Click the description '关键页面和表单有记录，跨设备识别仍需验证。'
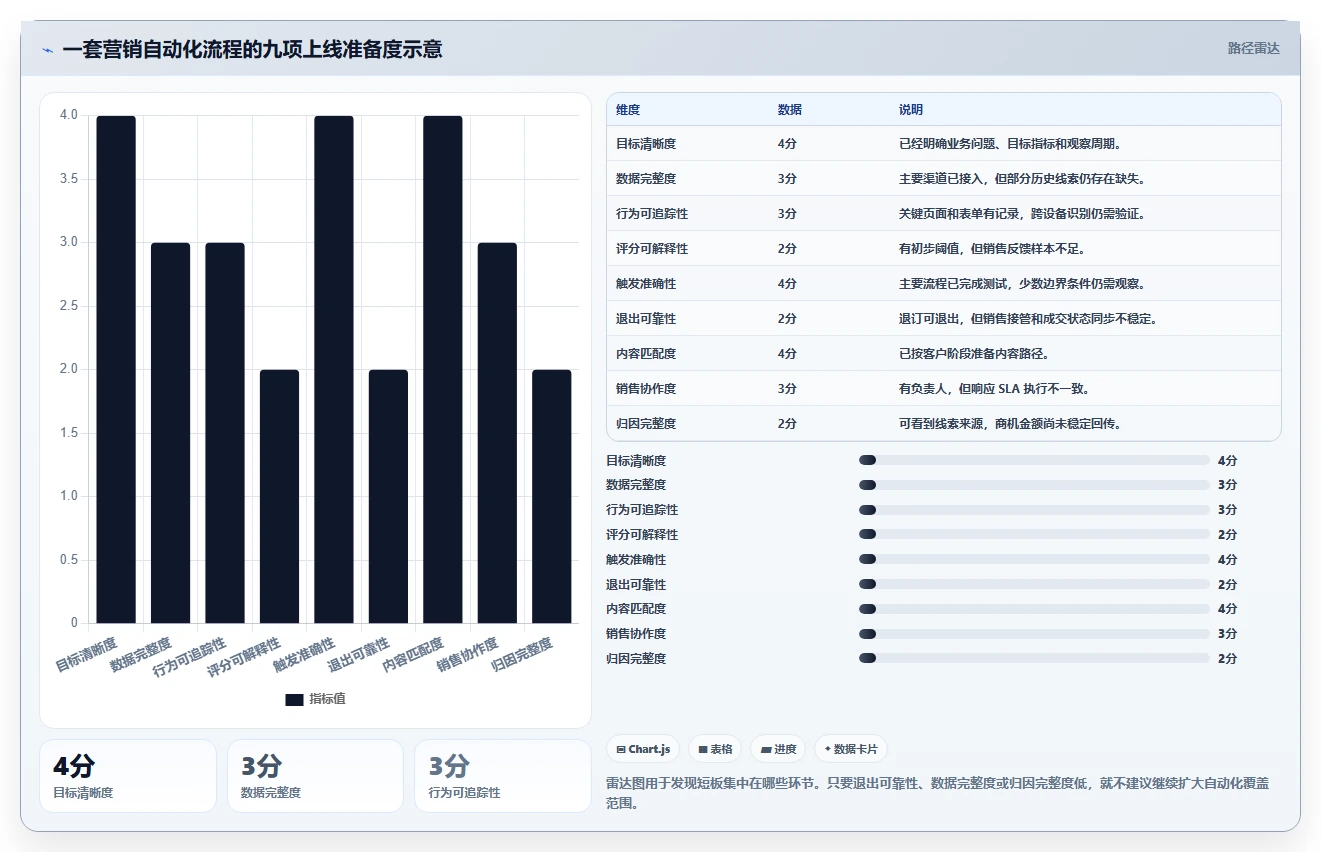The height and width of the screenshot is (852, 1321). click(1026, 214)
